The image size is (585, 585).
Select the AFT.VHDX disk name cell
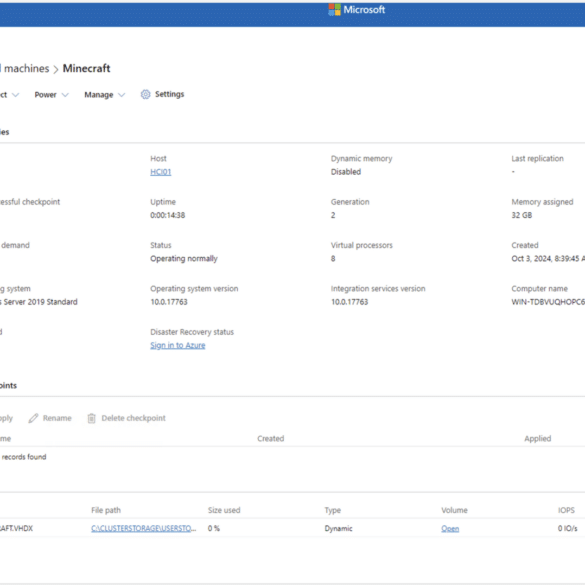(x=16, y=529)
